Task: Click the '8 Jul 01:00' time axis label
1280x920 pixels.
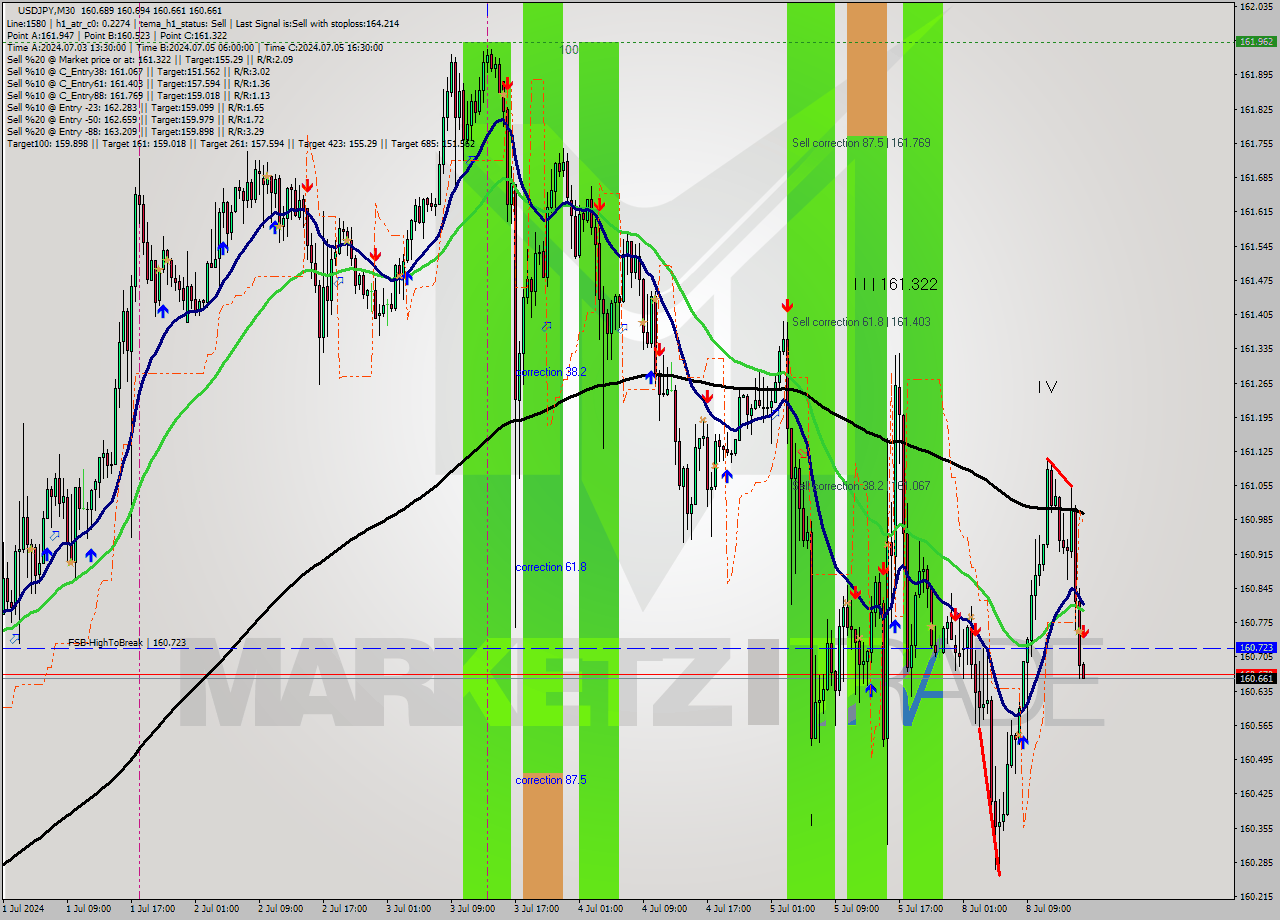Action: pyautogui.click(x=984, y=909)
